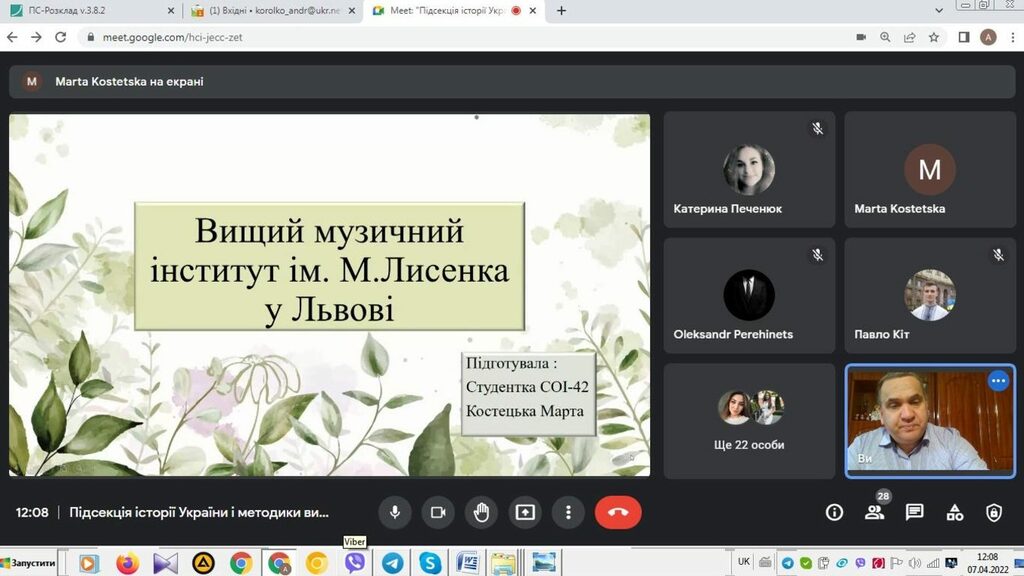This screenshot has width=1024, height=576.
Task: Bookmark this page with the star icon
Action: [x=934, y=37]
